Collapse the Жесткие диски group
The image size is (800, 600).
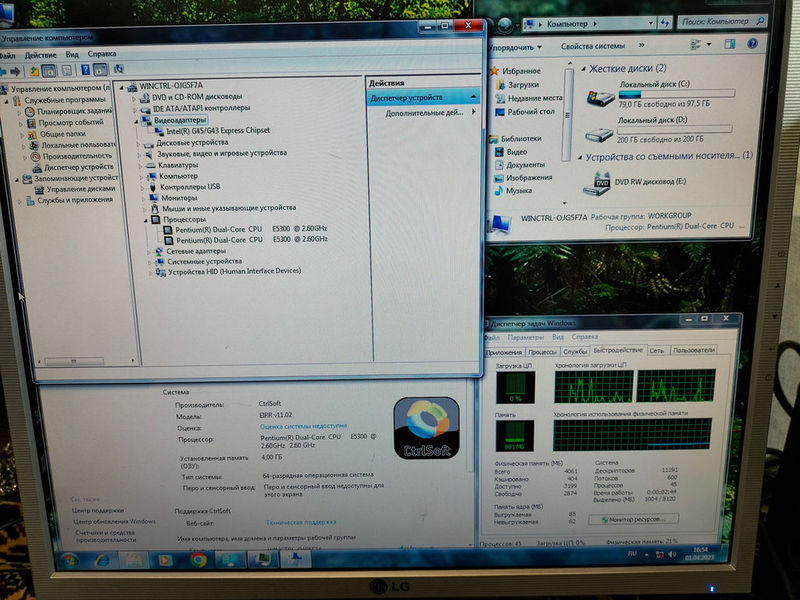click(584, 69)
